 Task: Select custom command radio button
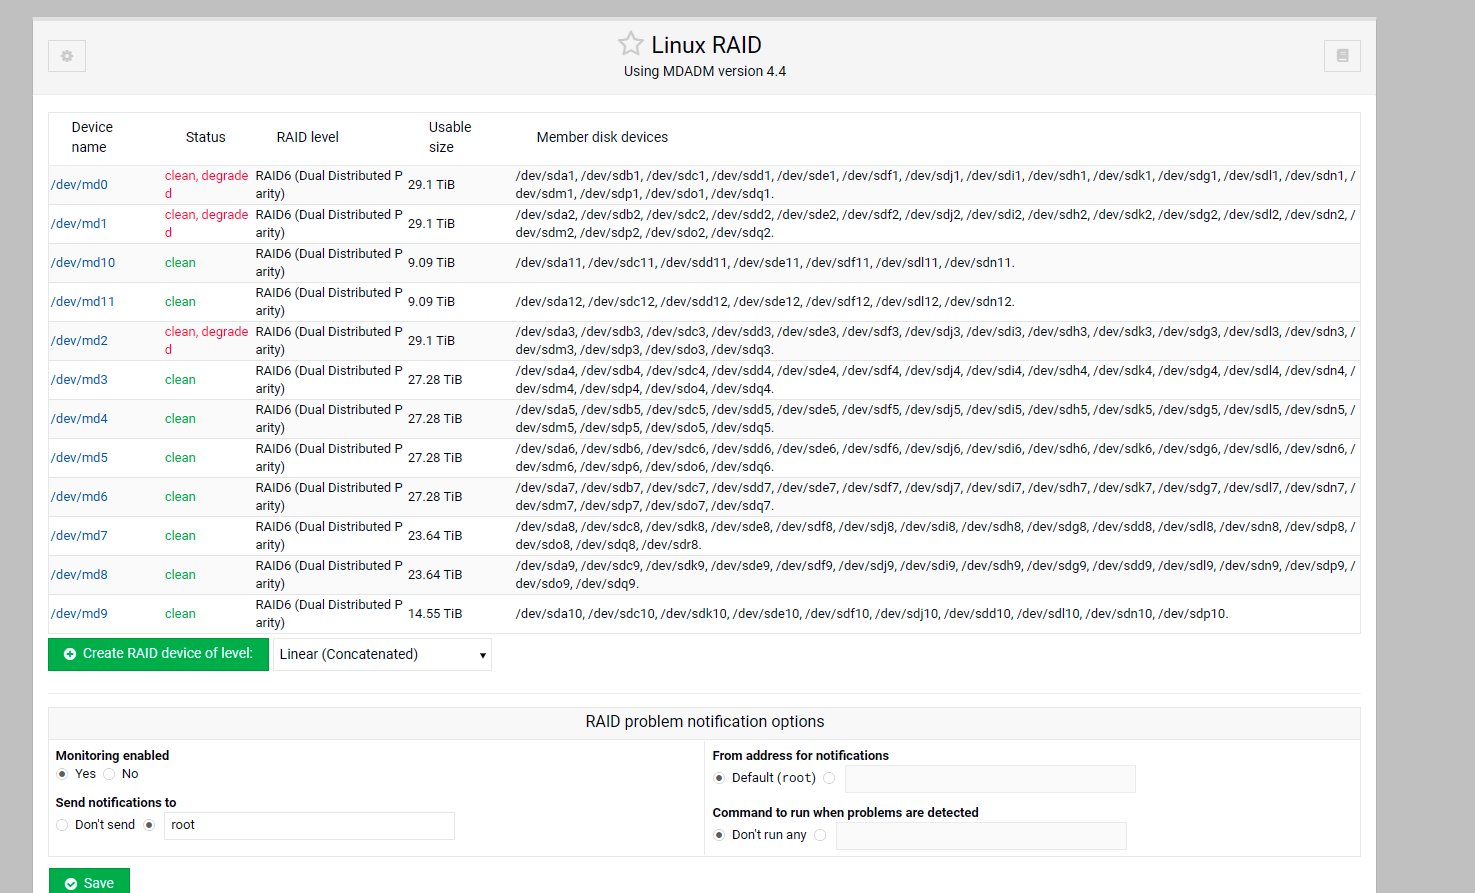pos(820,835)
